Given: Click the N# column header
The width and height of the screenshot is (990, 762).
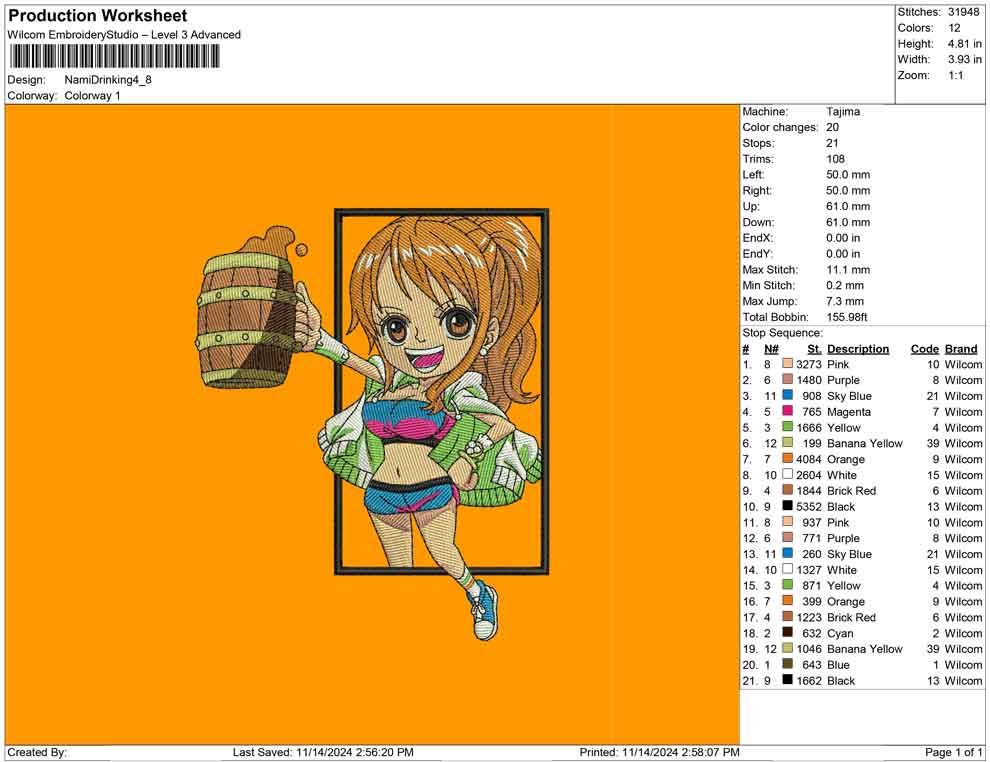Looking at the screenshot, I should point(771,348).
